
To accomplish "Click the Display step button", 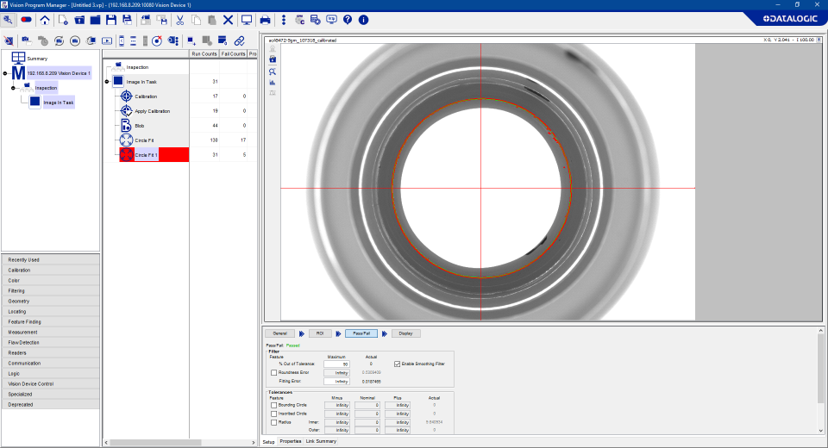I will pos(405,333).
